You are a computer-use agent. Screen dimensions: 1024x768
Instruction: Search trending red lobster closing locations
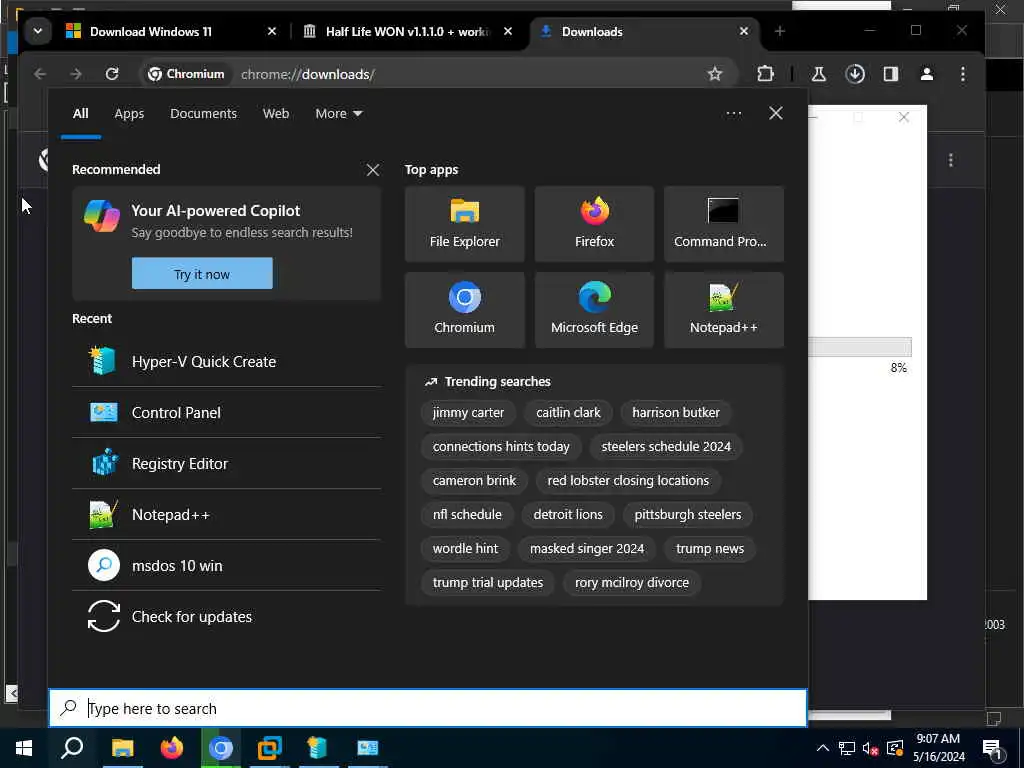(628, 481)
